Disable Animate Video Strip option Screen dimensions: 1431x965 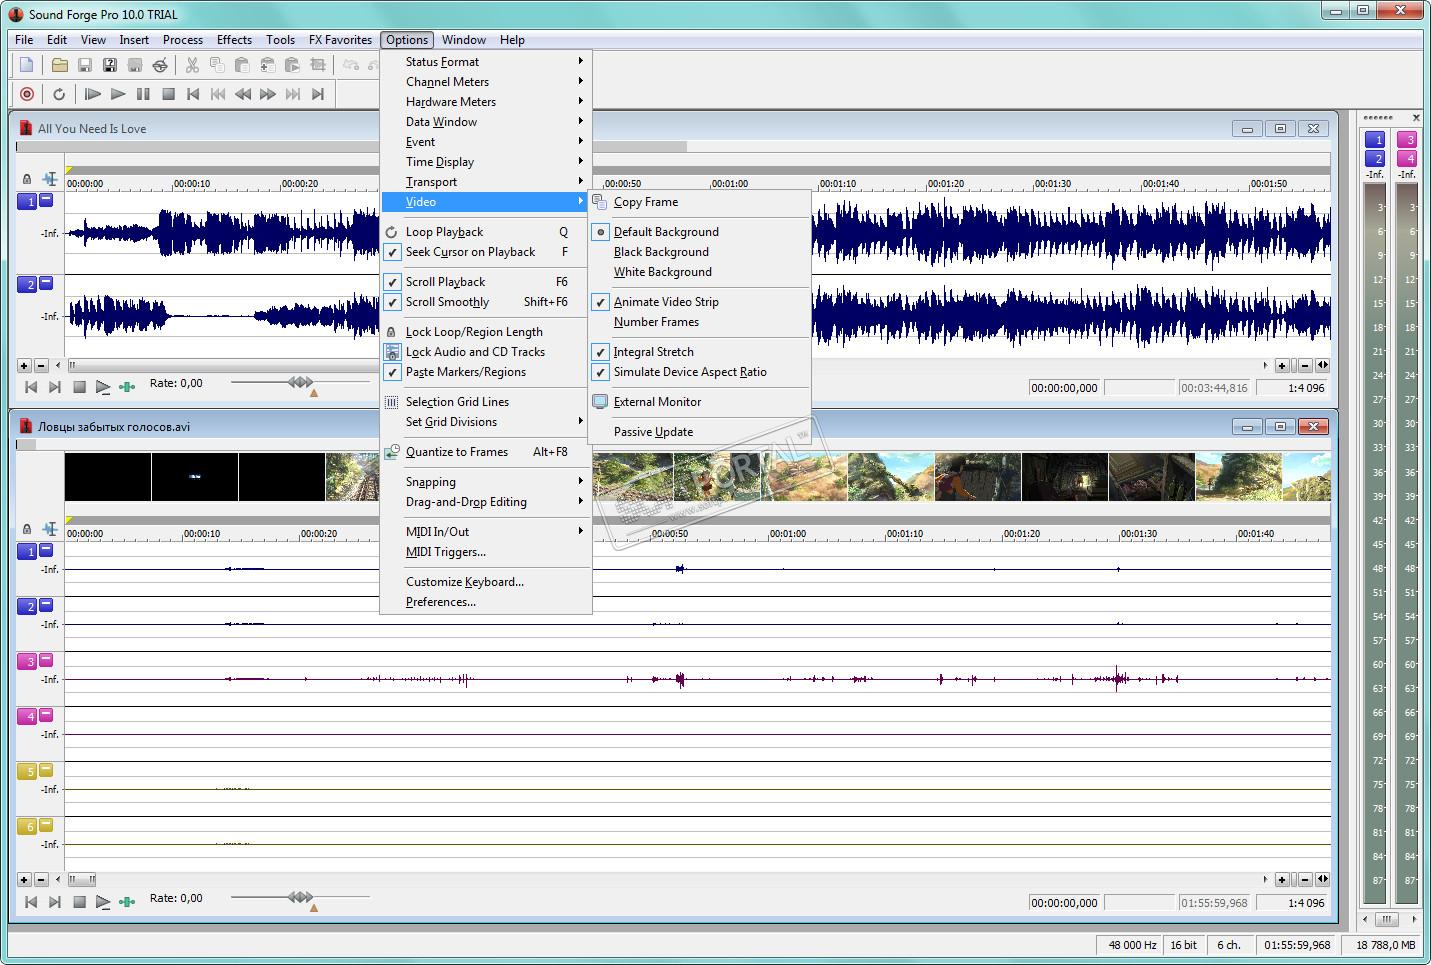pyautogui.click(x=665, y=302)
